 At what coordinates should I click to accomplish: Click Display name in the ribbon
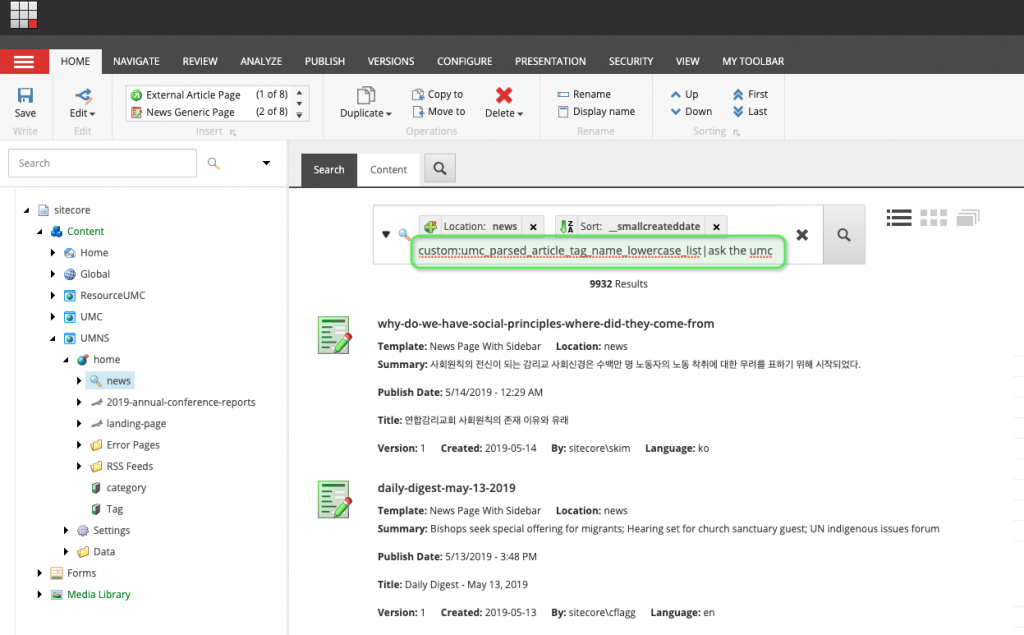pos(596,112)
